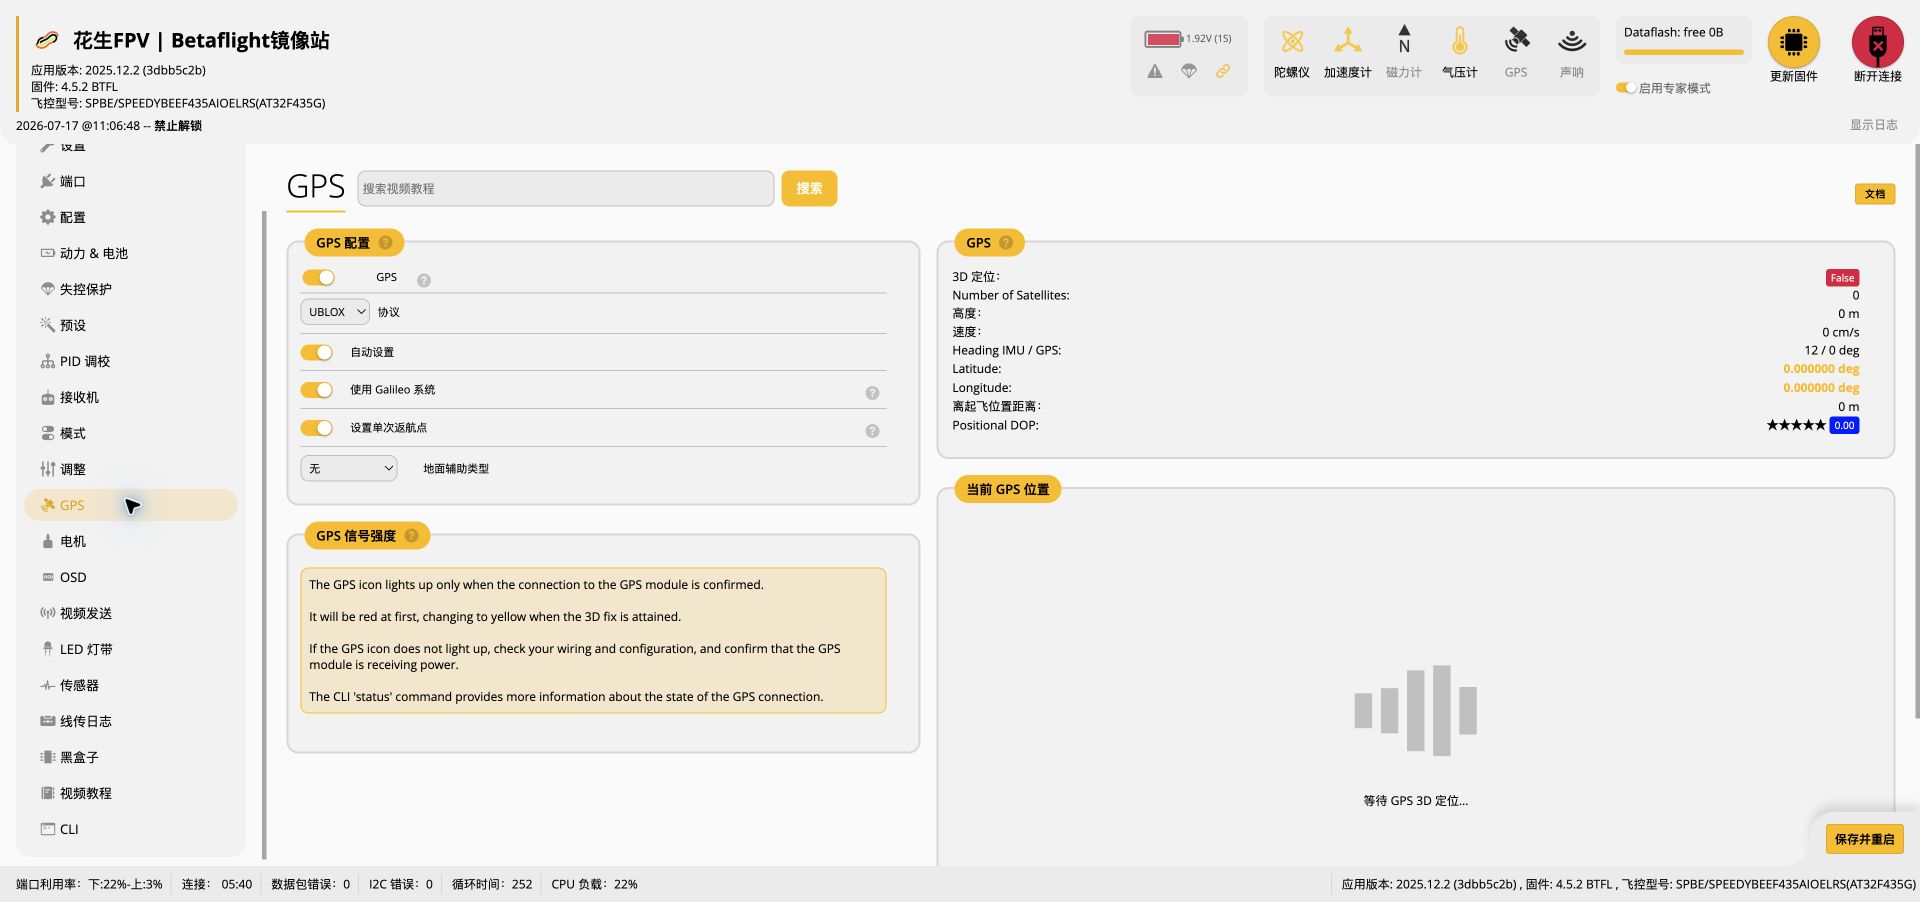Open the ground assistance type dropdown

pos(349,468)
